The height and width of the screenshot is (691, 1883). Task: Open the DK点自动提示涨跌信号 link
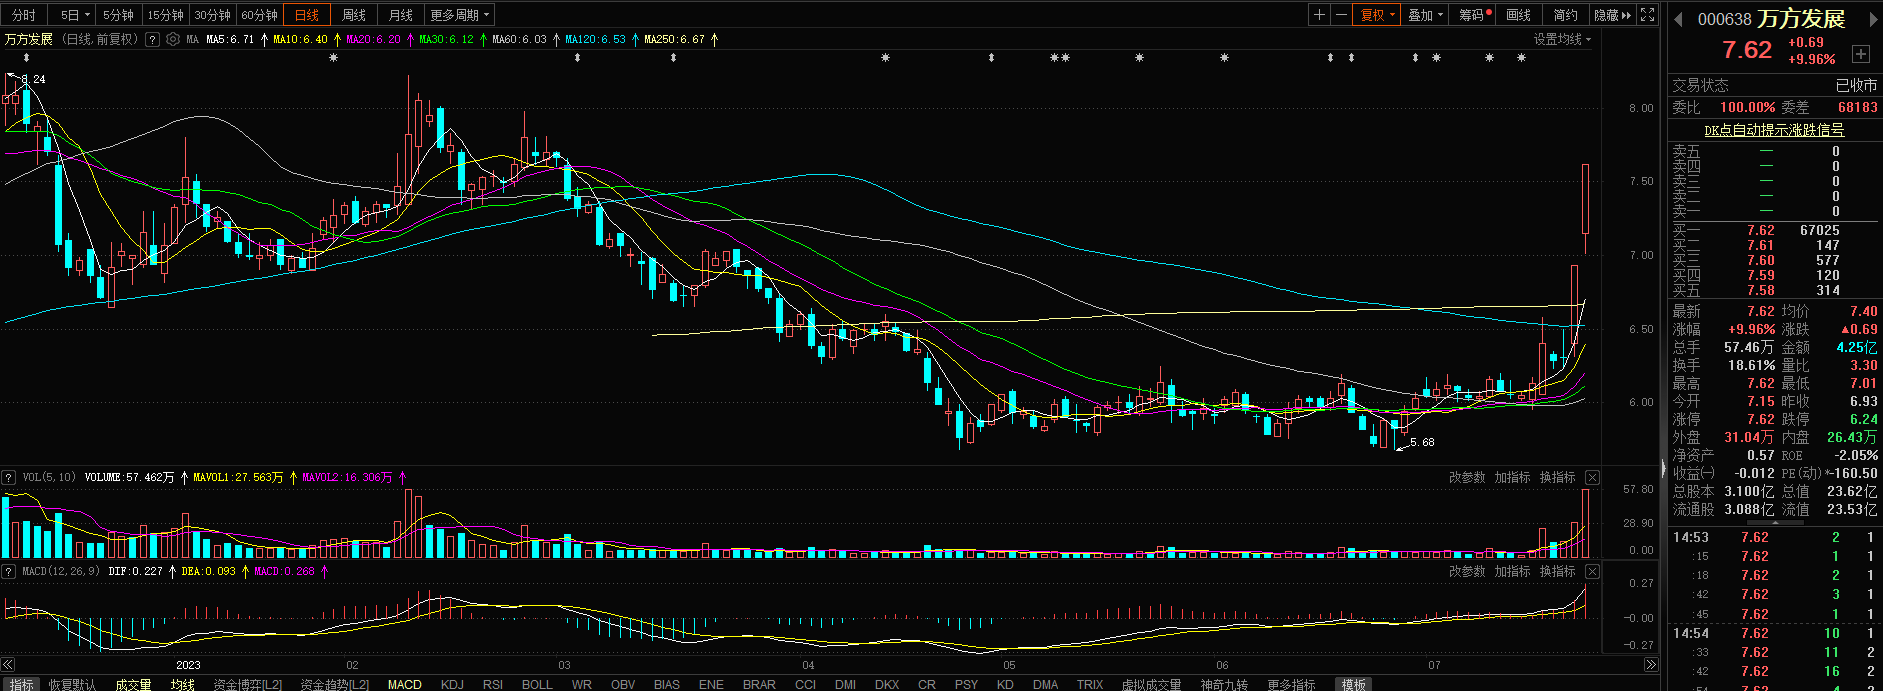pos(1774,130)
